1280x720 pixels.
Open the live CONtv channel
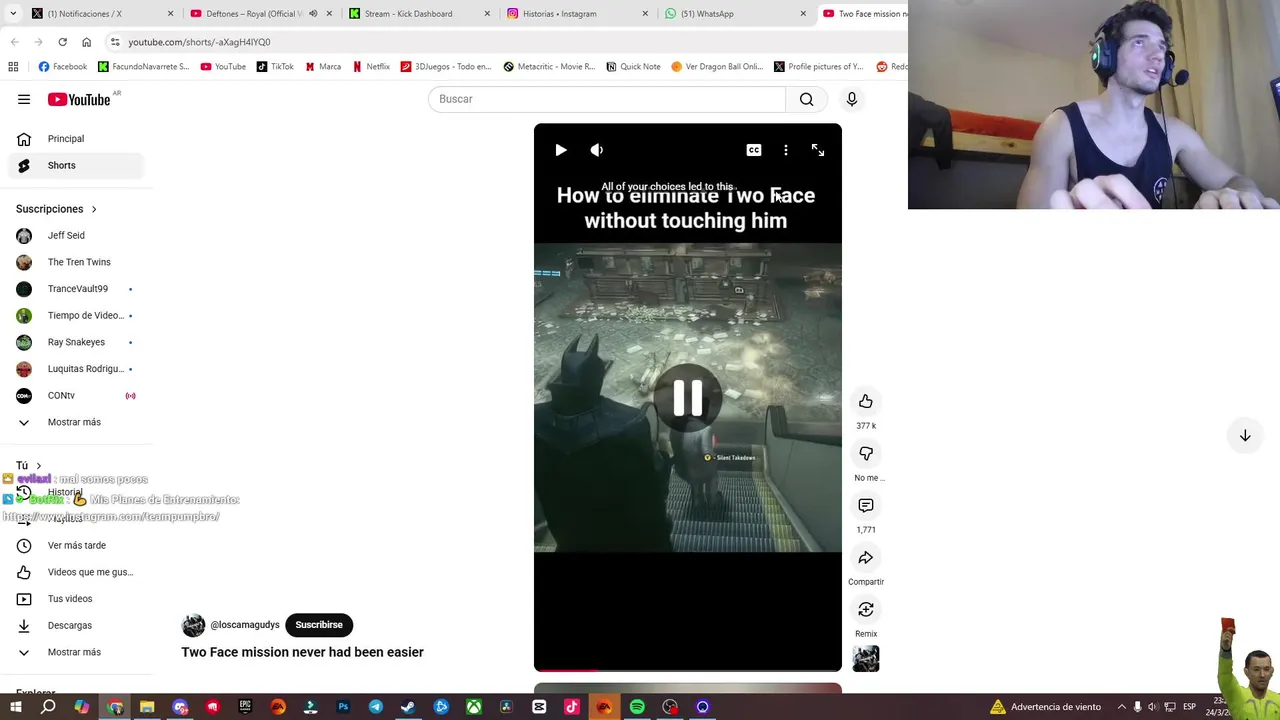[75, 395]
